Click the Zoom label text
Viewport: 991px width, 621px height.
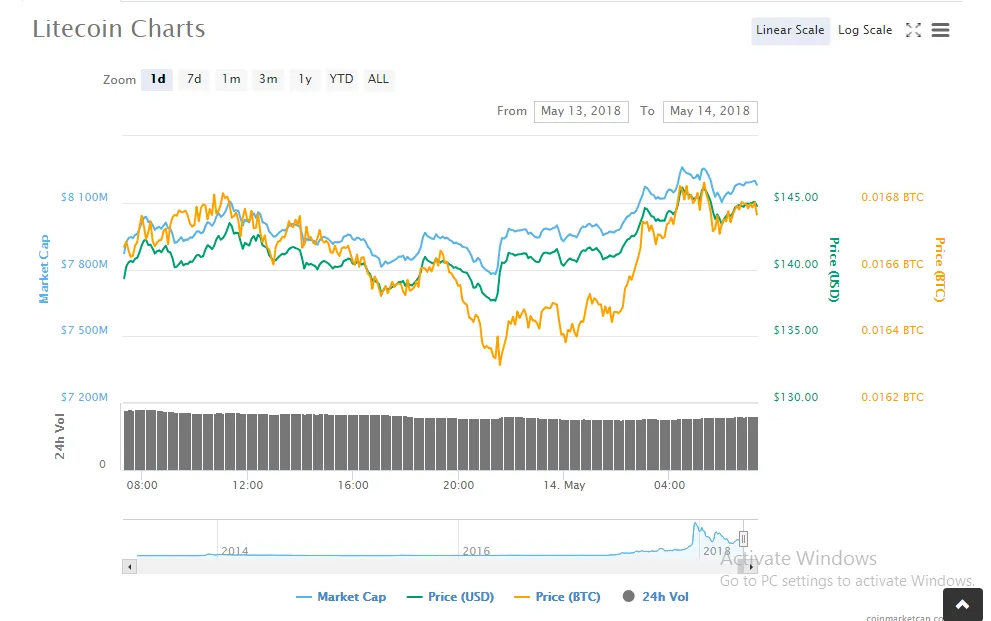tap(119, 80)
